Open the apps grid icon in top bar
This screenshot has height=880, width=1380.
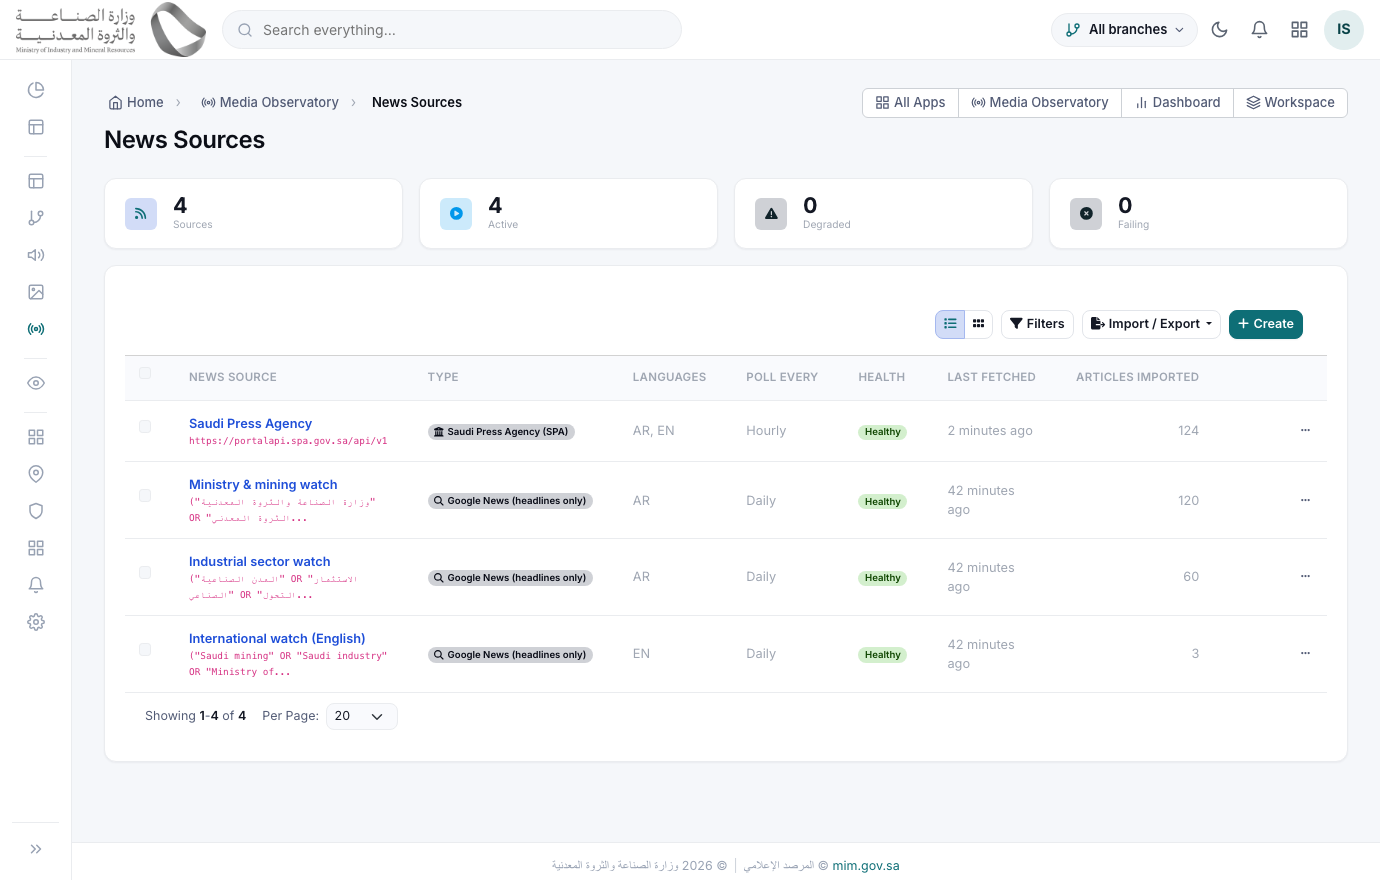[1299, 30]
